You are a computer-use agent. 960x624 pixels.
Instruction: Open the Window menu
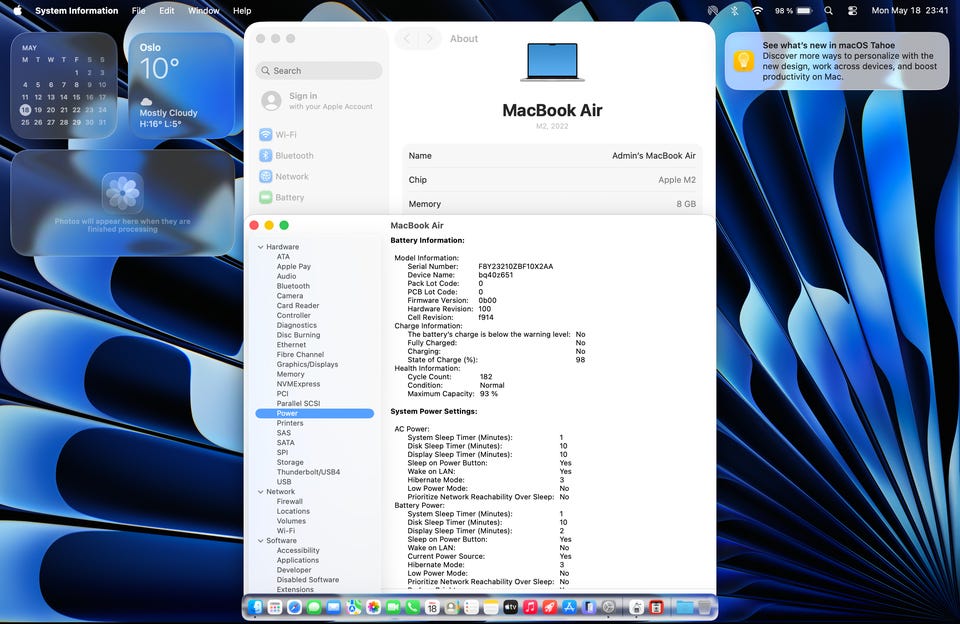(x=204, y=10)
